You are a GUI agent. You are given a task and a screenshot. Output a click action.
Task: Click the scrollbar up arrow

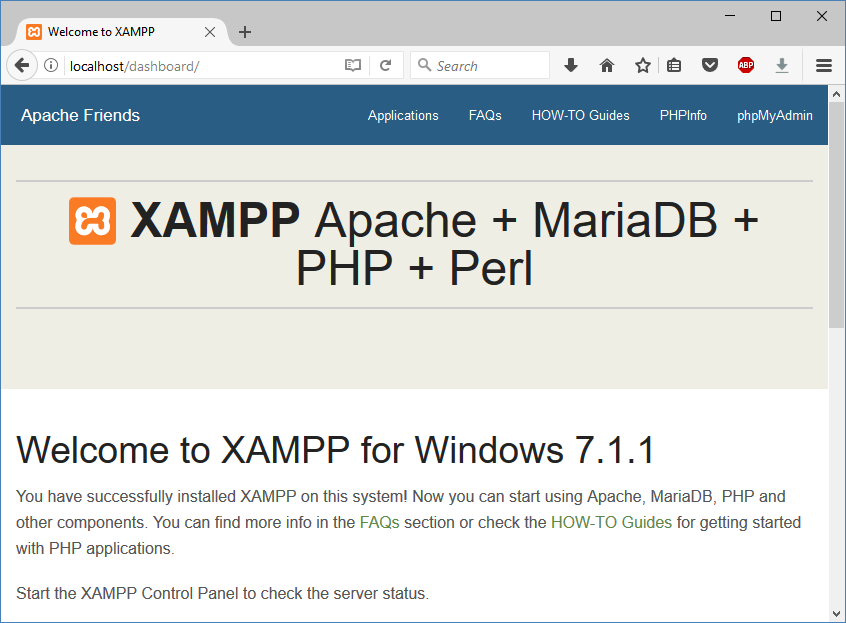pyautogui.click(x=836, y=94)
